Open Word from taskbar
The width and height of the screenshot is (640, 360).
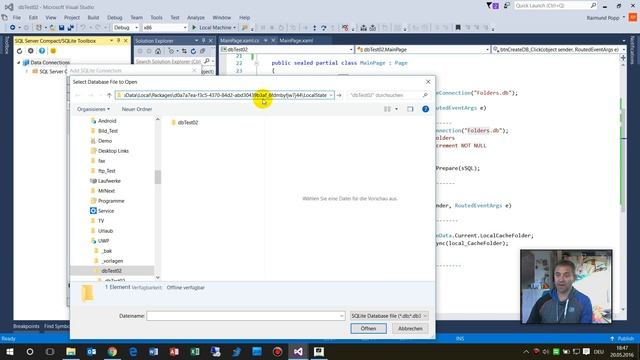pyautogui.click(x=153, y=351)
